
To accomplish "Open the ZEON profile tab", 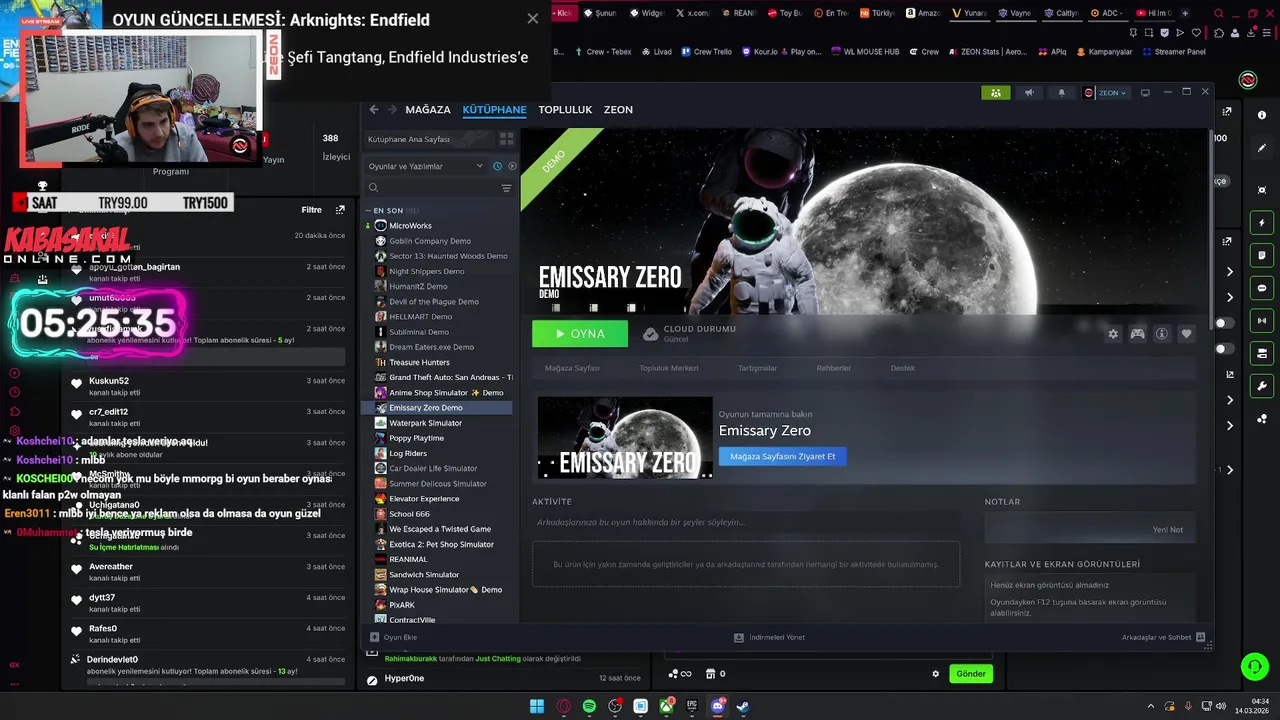I will pyautogui.click(x=618, y=109).
